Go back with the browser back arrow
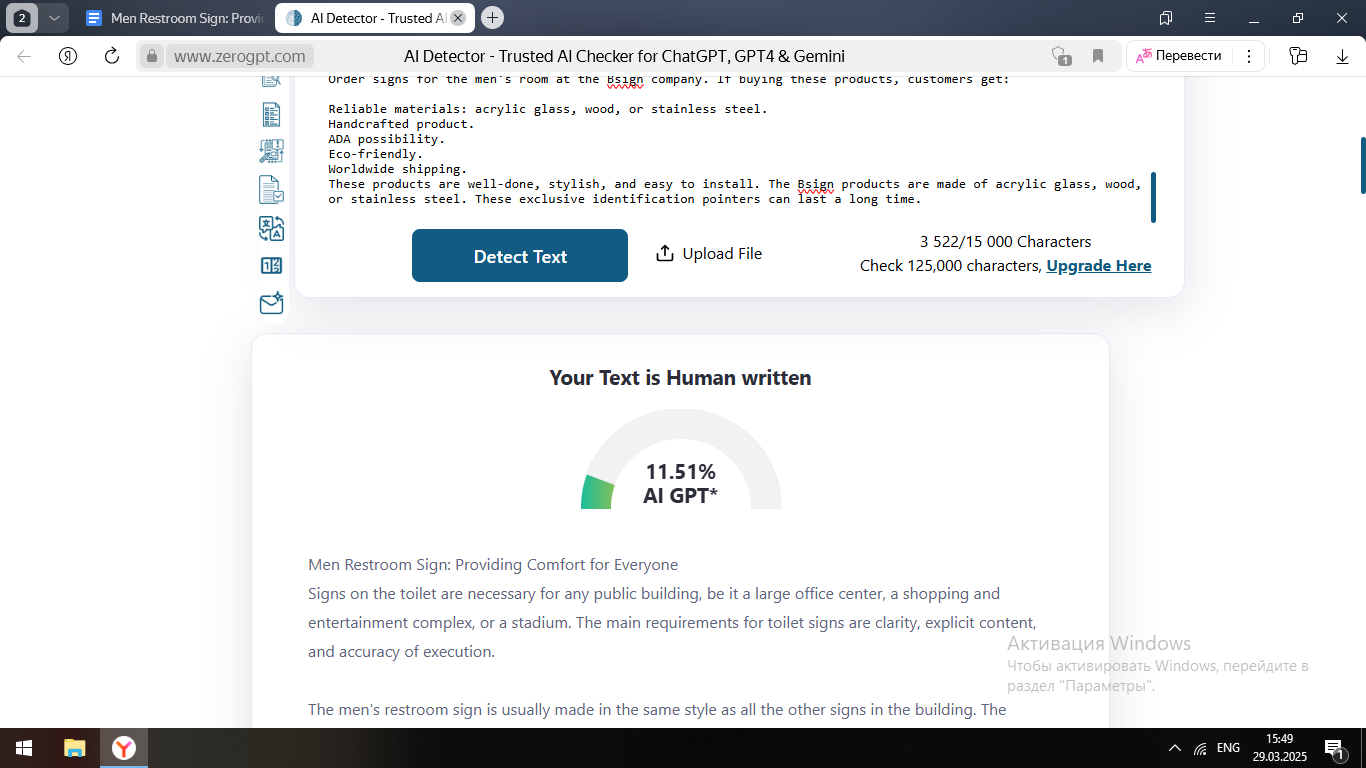The image size is (1366, 768). click(25, 56)
